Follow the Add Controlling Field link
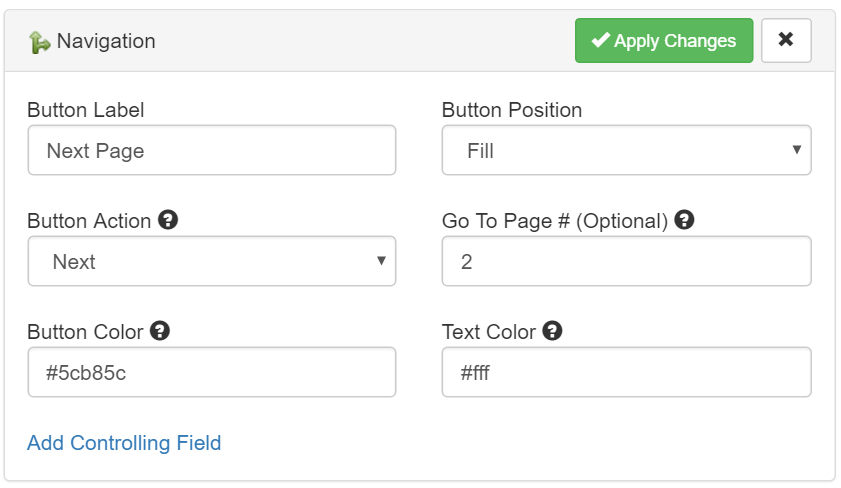Screen dimensions: 841x488 coord(124,443)
